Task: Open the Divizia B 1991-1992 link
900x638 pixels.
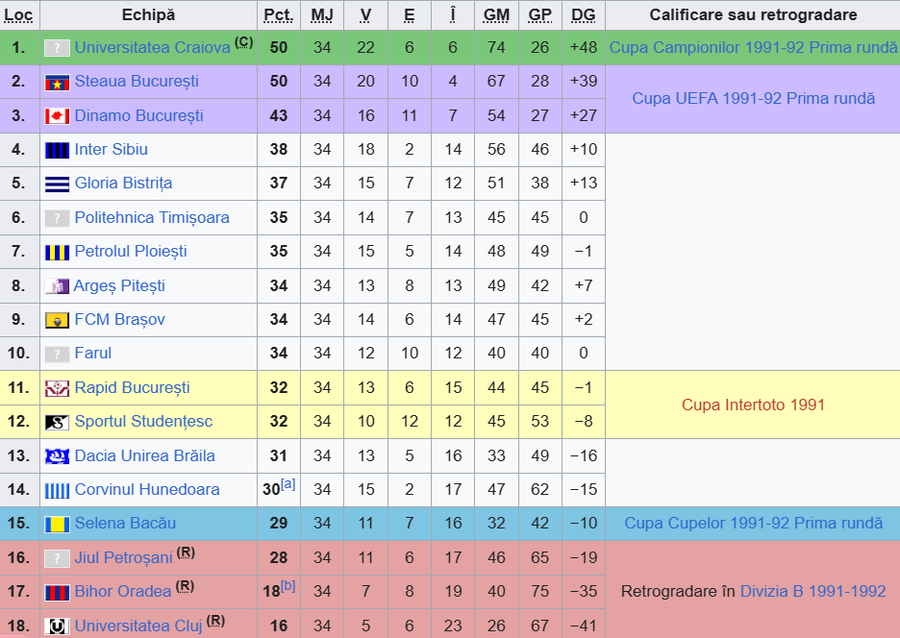Action: pos(812,592)
